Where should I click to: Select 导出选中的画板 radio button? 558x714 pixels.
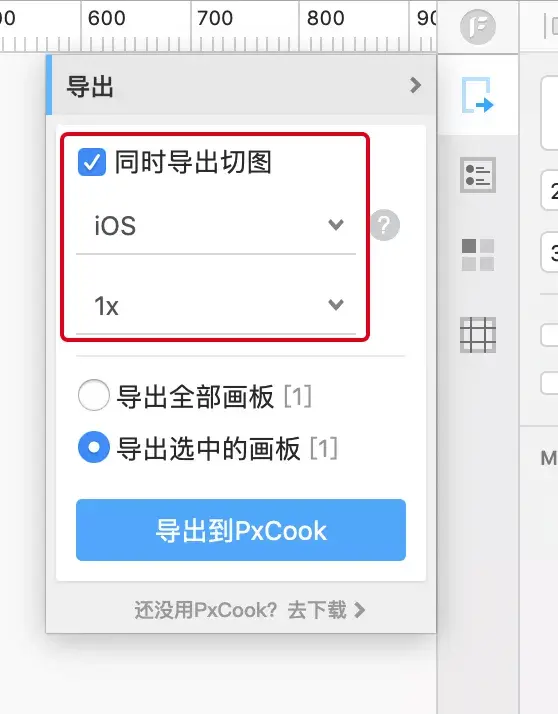tap(93, 447)
